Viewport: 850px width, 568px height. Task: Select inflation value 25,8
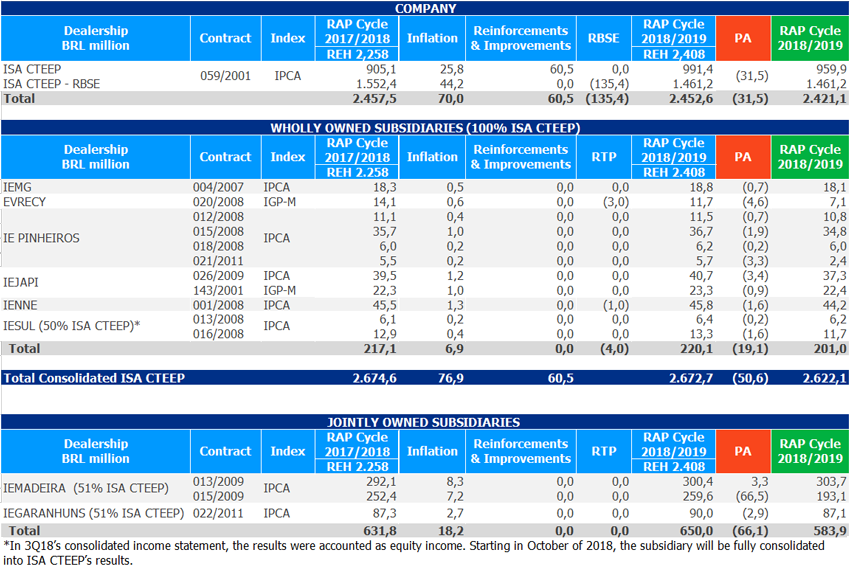click(x=452, y=69)
